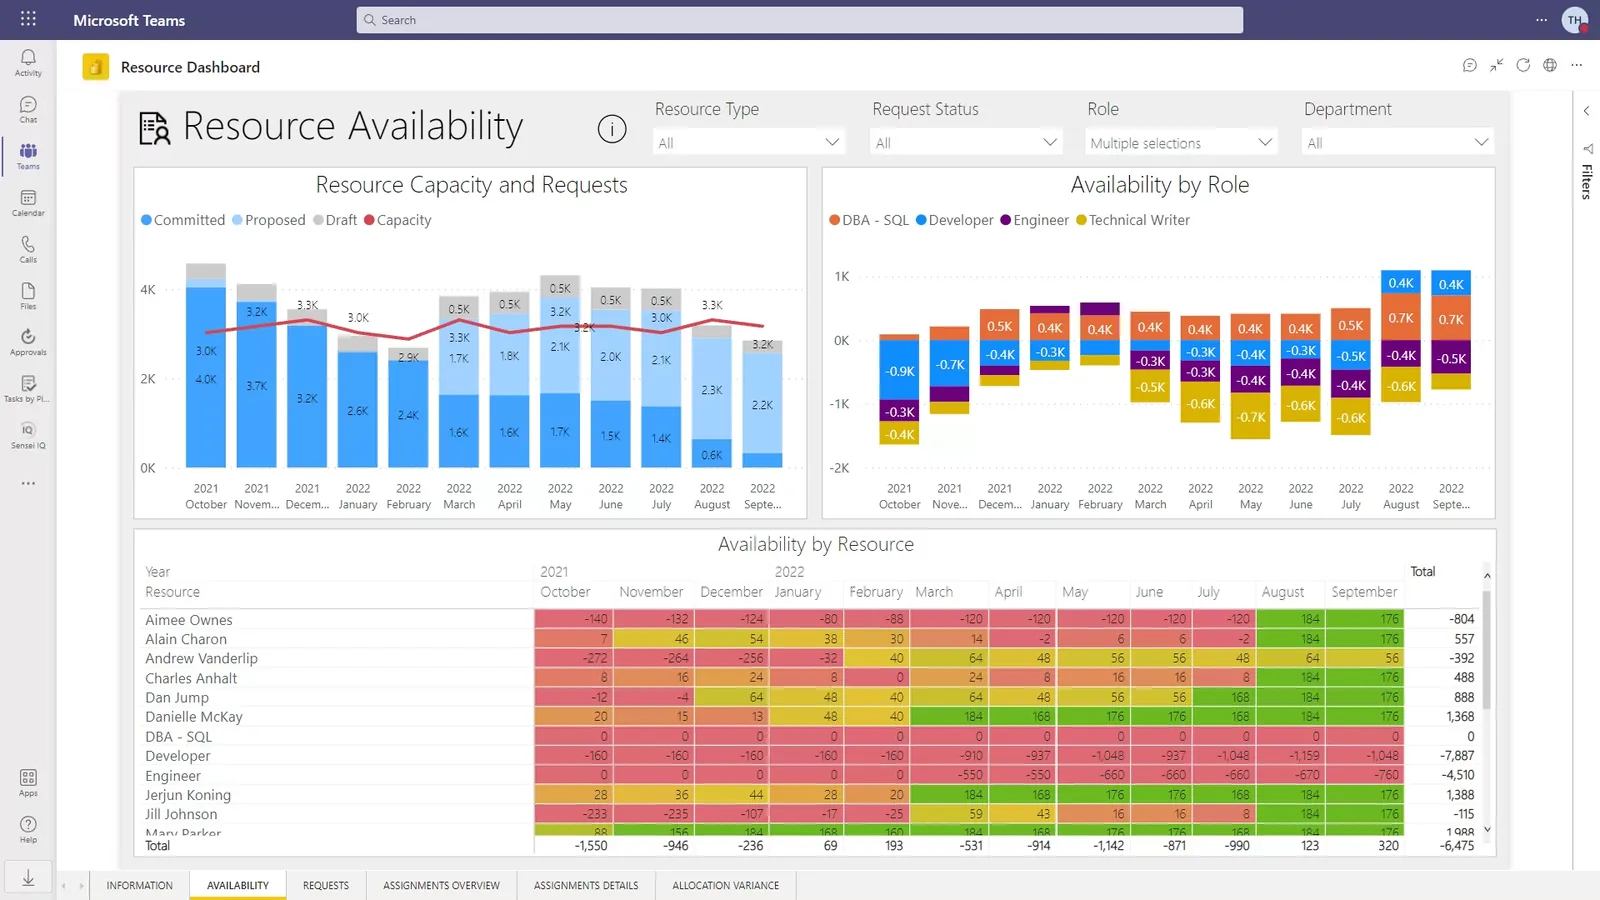Open the Resource Type dropdown
The height and width of the screenshot is (900, 1600).
[x=749, y=143]
